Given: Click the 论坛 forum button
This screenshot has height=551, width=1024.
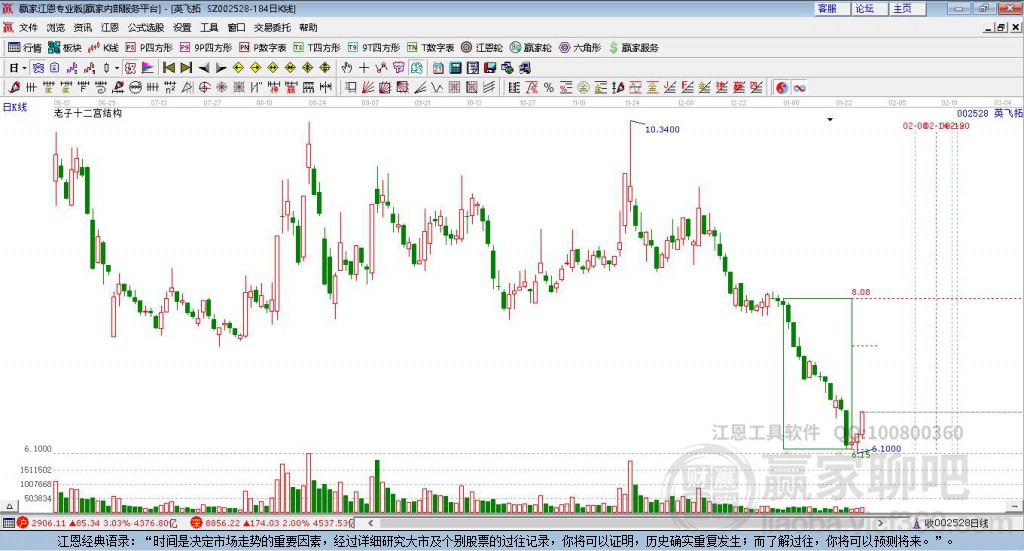Looking at the screenshot, I should [x=864, y=8].
